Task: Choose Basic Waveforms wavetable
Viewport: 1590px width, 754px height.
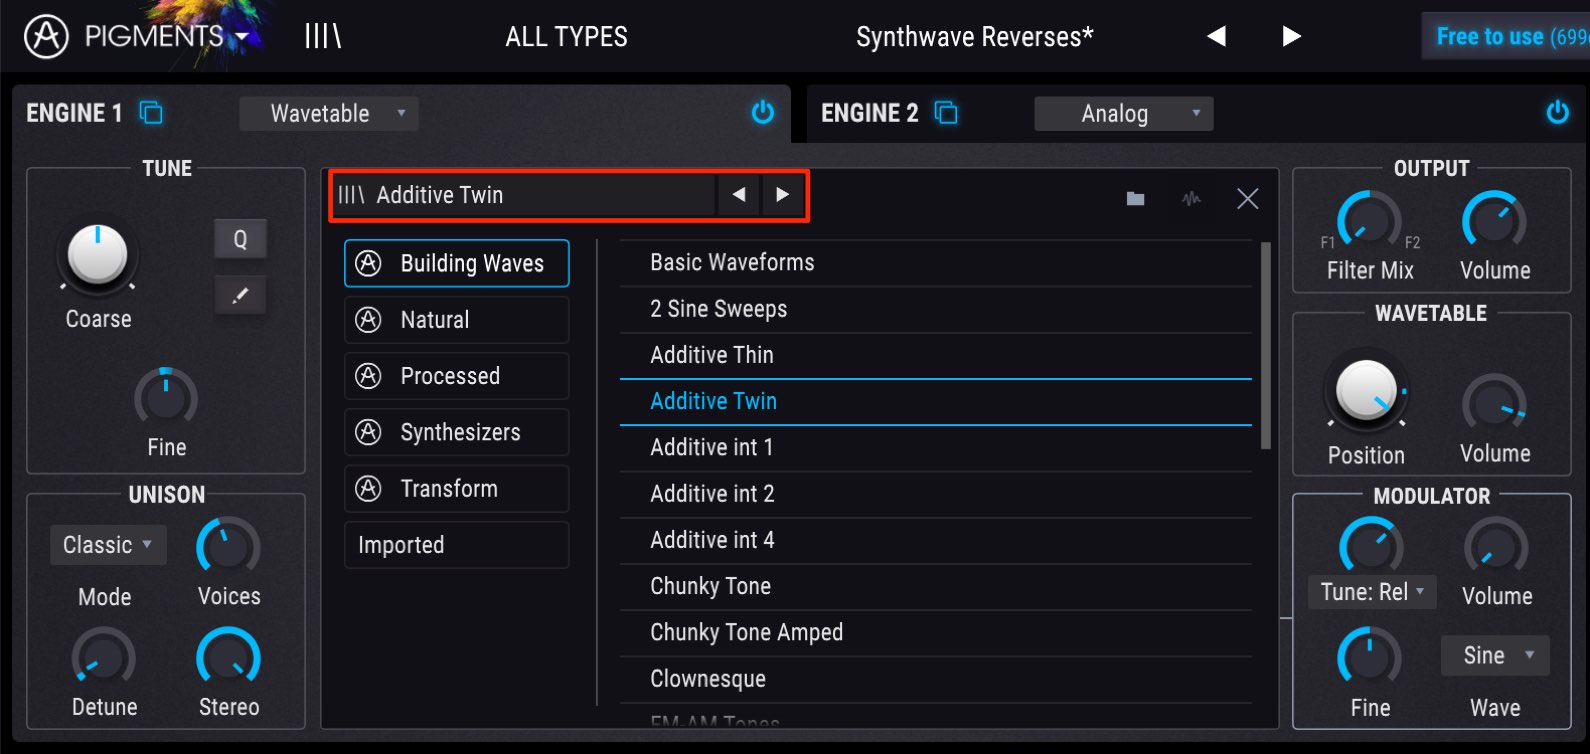Action: coord(936,263)
